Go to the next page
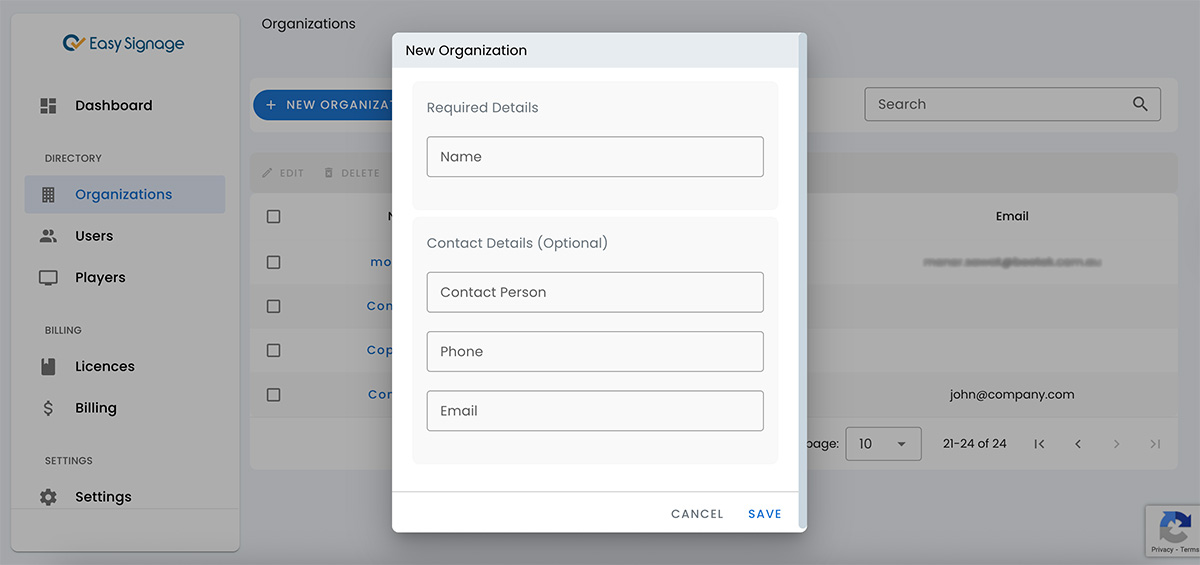 pyautogui.click(x=1117, y=444)
